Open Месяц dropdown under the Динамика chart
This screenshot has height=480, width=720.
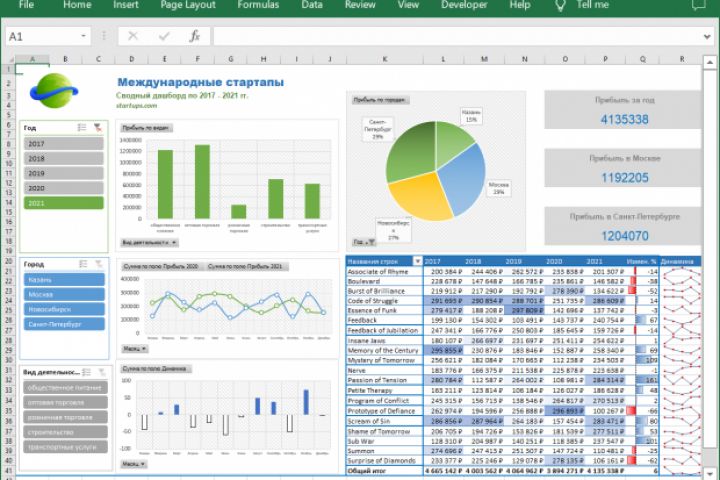coord(134,463)
